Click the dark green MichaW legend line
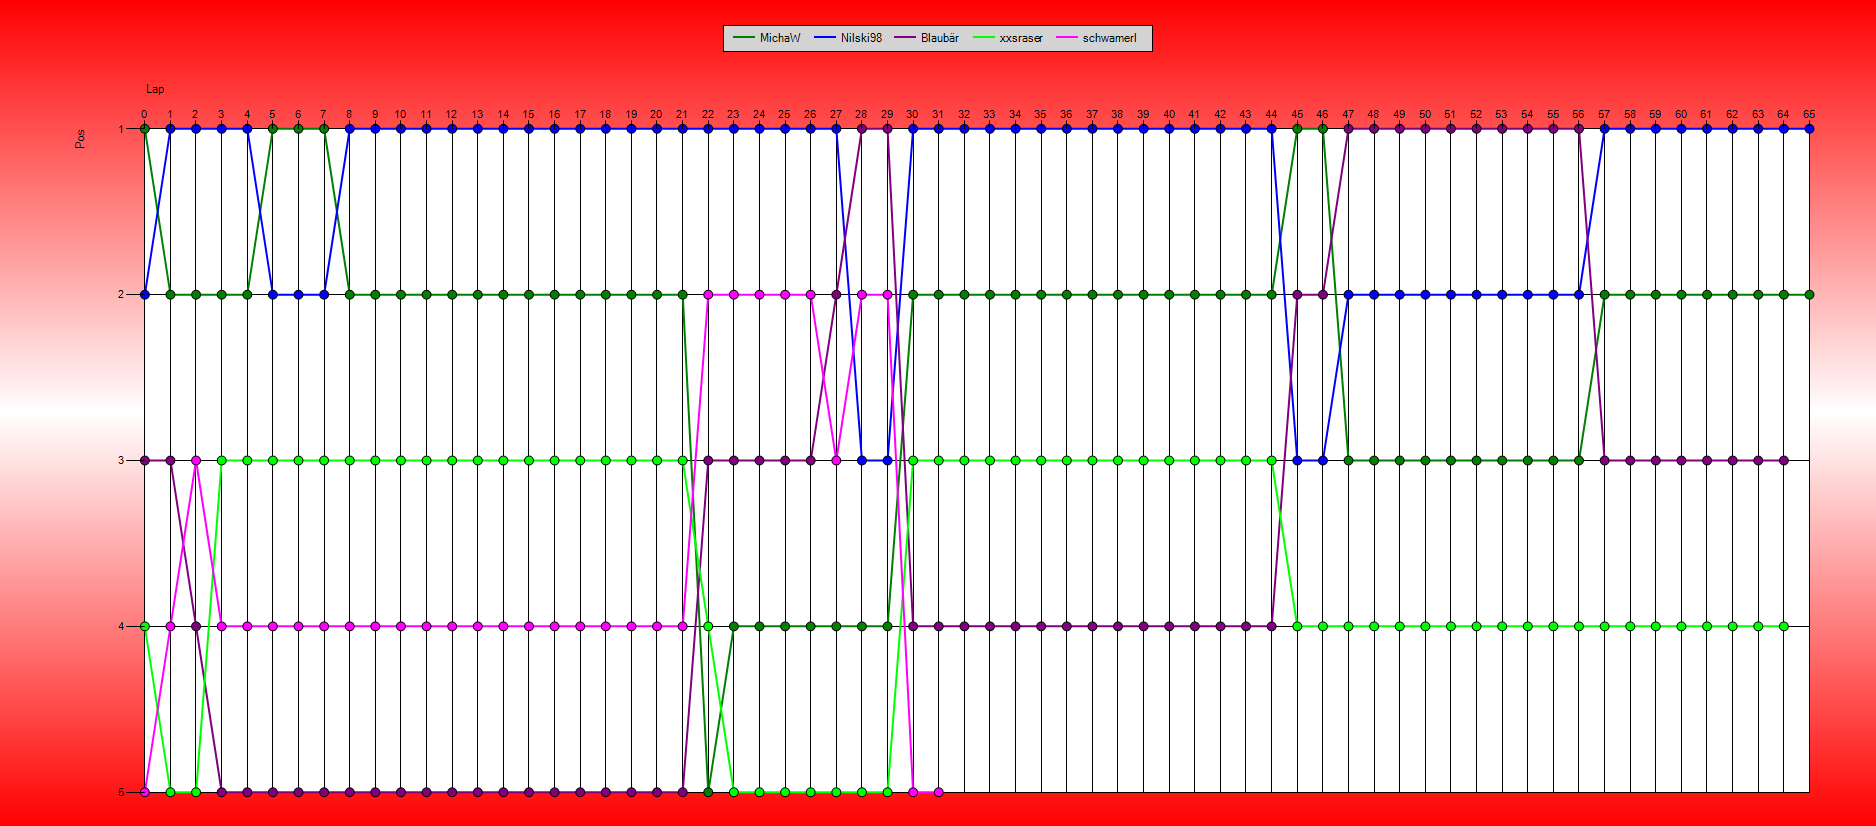This screenshot has height=826, width=1876. click(x=744, y=38)
